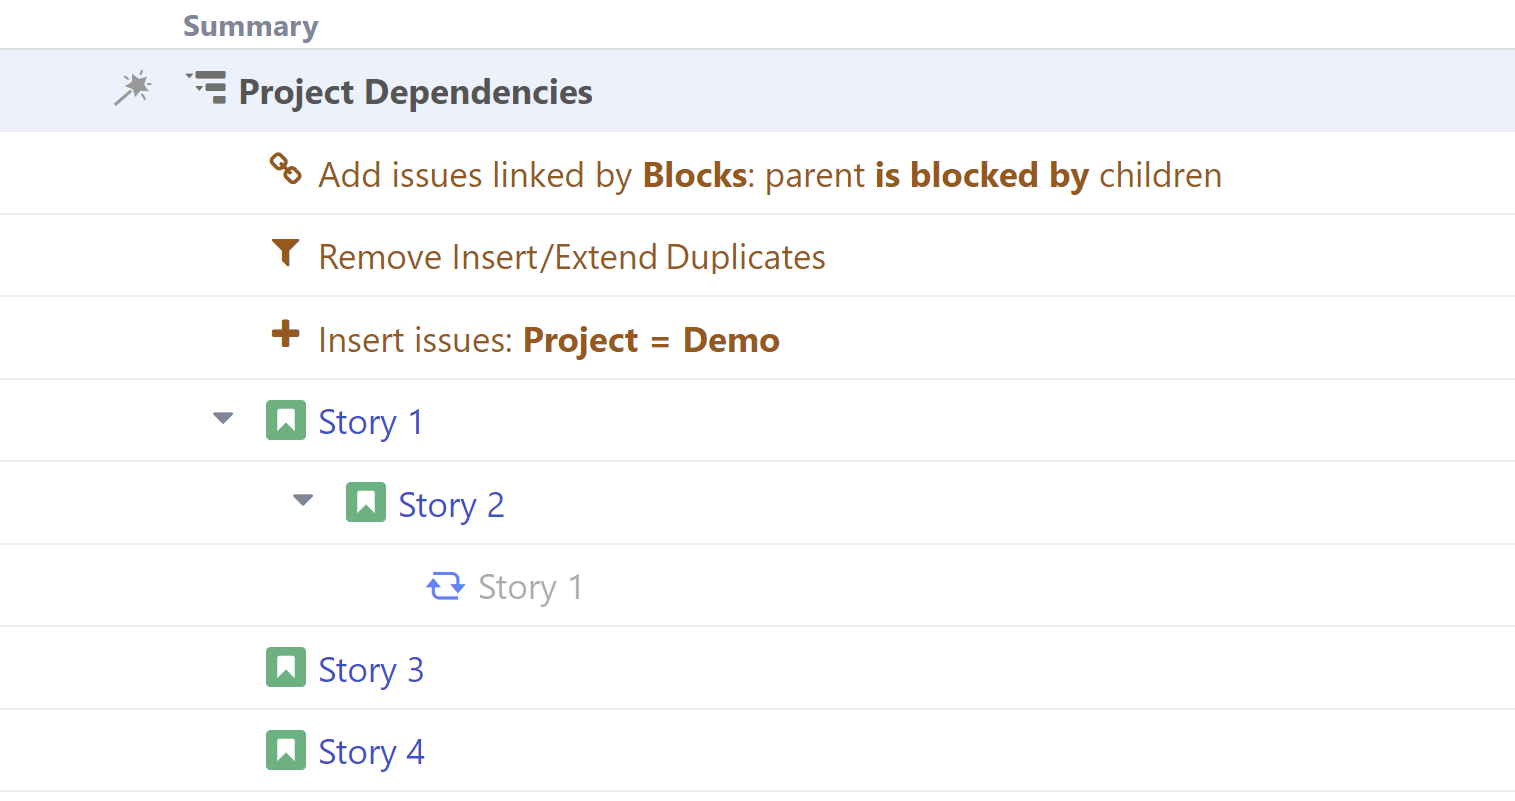The width and height of the screenshot is (1515, 801).
Task: Click the Insert issues Project = Demo text
Action: (x=548, y=339)
